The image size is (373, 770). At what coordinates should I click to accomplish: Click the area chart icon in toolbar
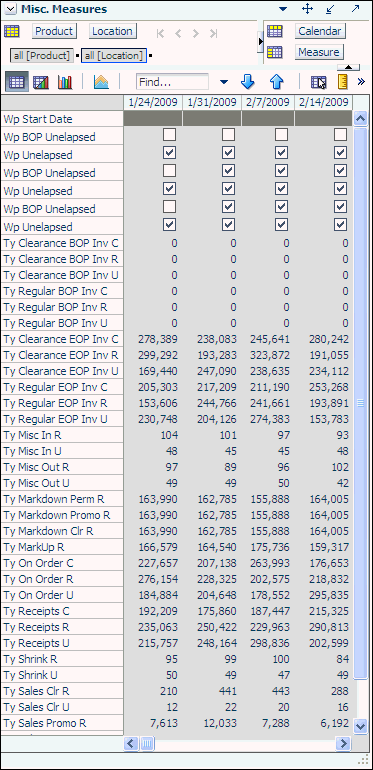[101, 82]
